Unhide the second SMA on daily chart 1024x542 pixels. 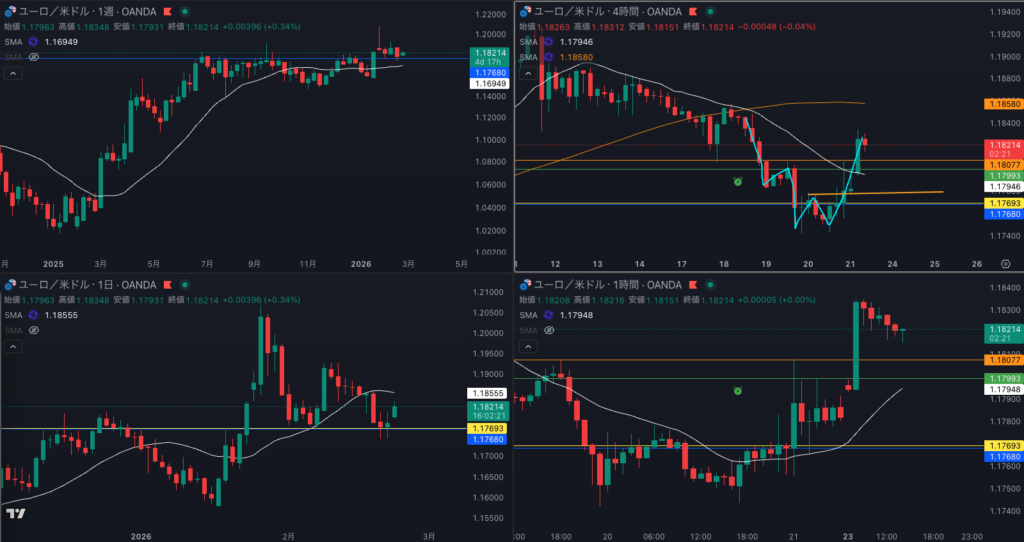(33, 330)
